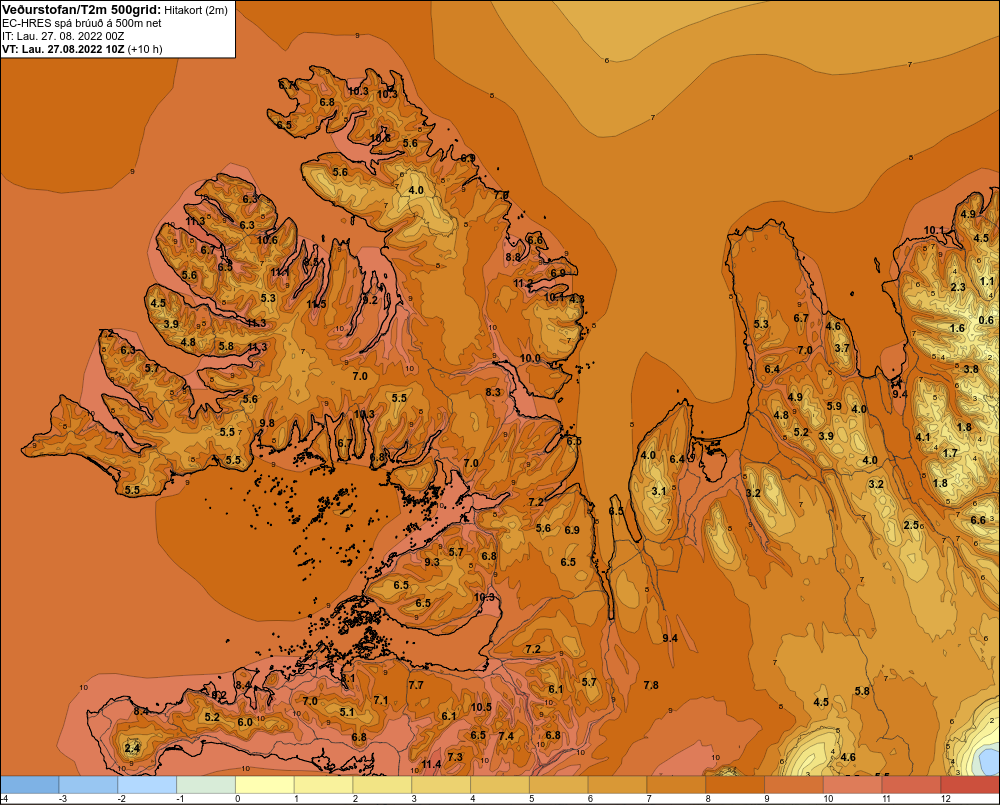Click the '1.6' temperature label

(x=957, y=328)
